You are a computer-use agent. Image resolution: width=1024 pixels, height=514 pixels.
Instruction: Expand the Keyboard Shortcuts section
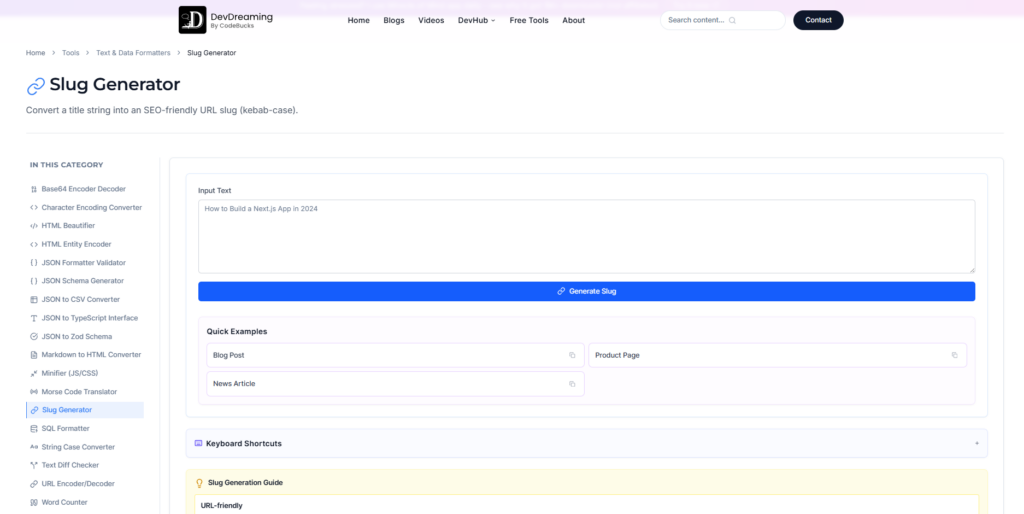[586, 443]
